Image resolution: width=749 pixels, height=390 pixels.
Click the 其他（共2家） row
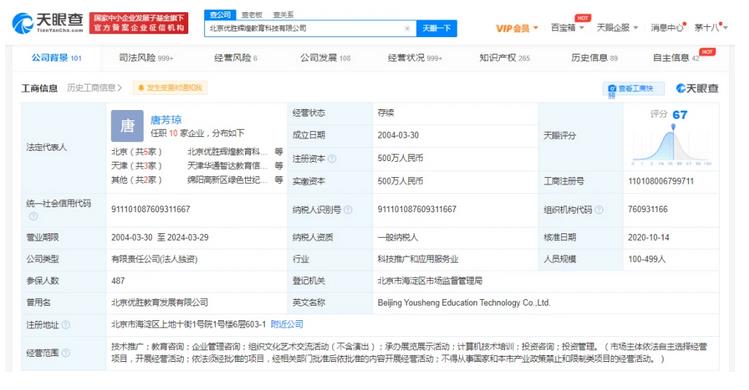pyautogui.click(x=137, y=180)
